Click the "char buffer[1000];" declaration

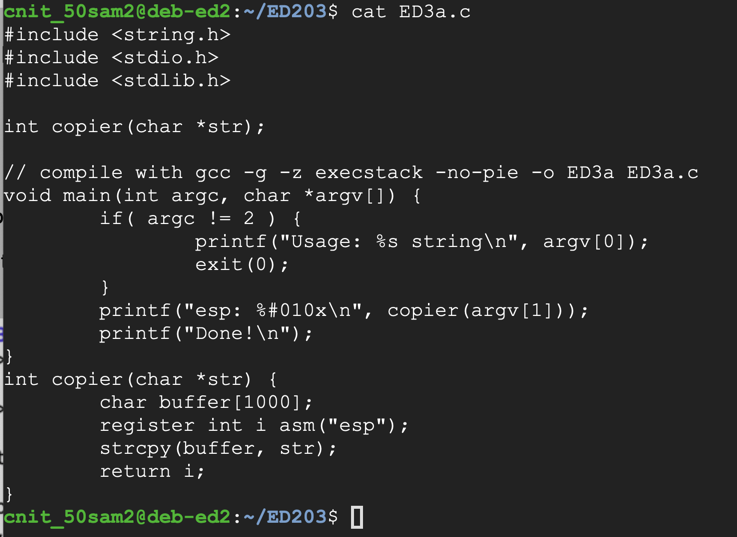coord(206,403)
